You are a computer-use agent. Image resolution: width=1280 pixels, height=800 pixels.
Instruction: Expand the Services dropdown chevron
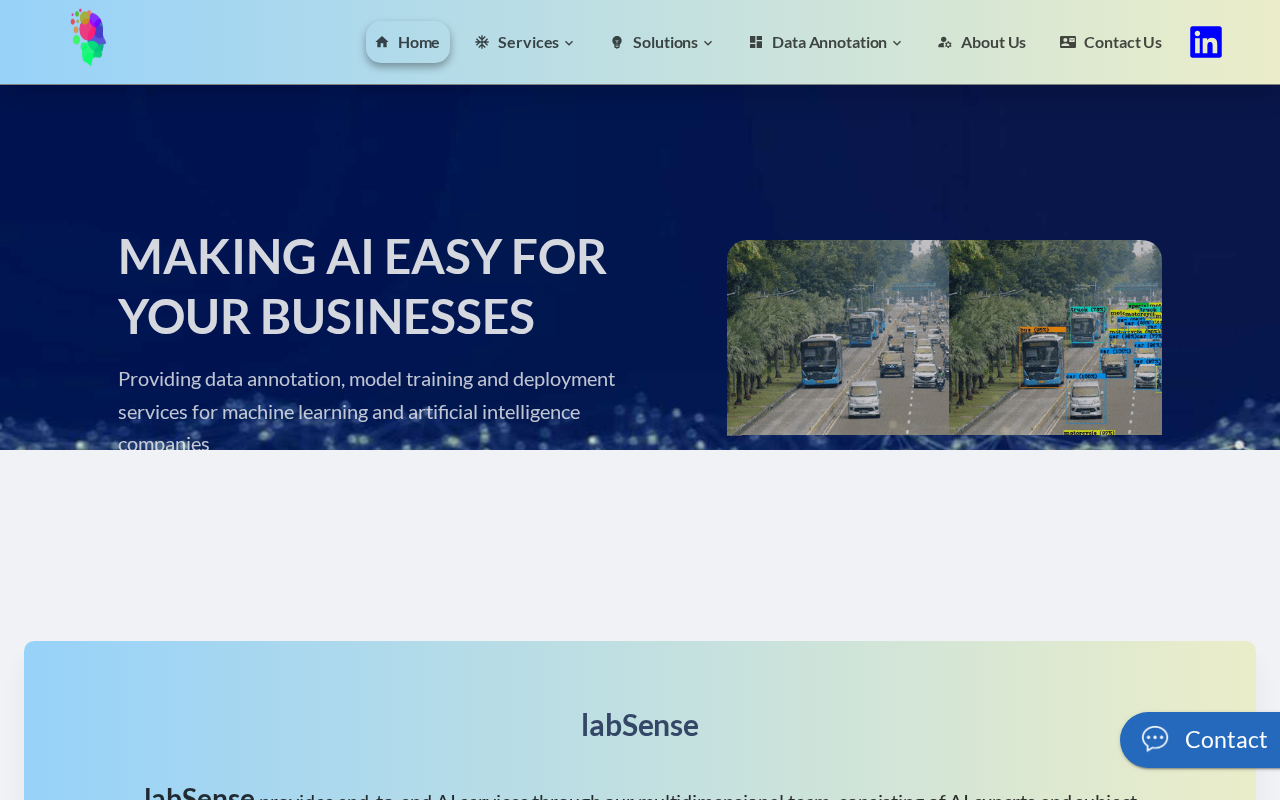tap(569, 43)
